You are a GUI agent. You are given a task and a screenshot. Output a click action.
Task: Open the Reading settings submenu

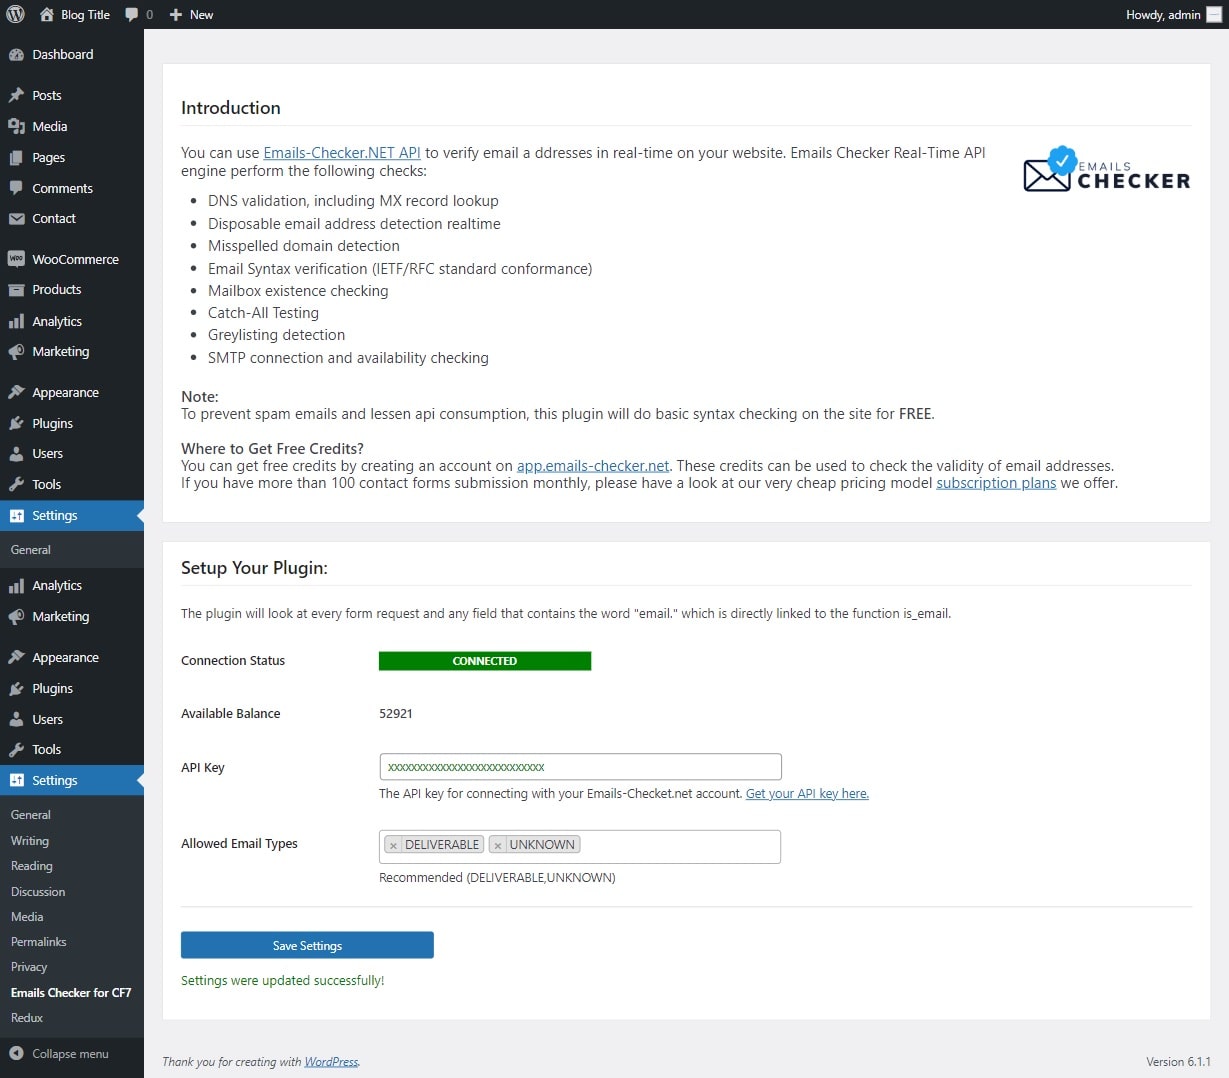32,866
